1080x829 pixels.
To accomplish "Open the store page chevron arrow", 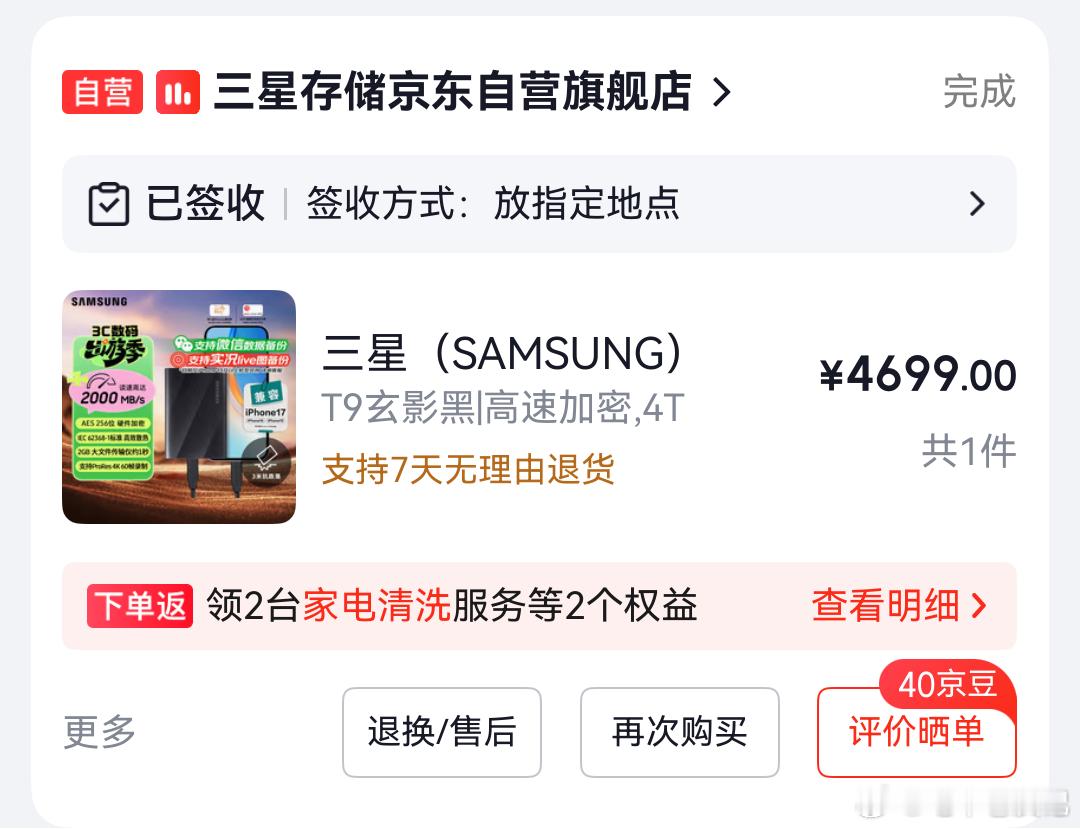I will click(x=721, y=92).
